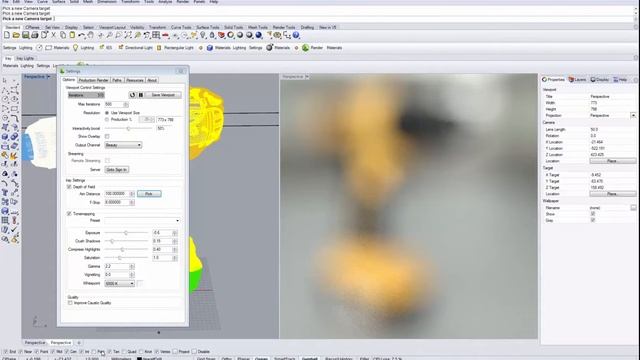This screenshot has width=640, height=360.
Task: Click the Camera Location Place button
Action: tap(613, 161)
